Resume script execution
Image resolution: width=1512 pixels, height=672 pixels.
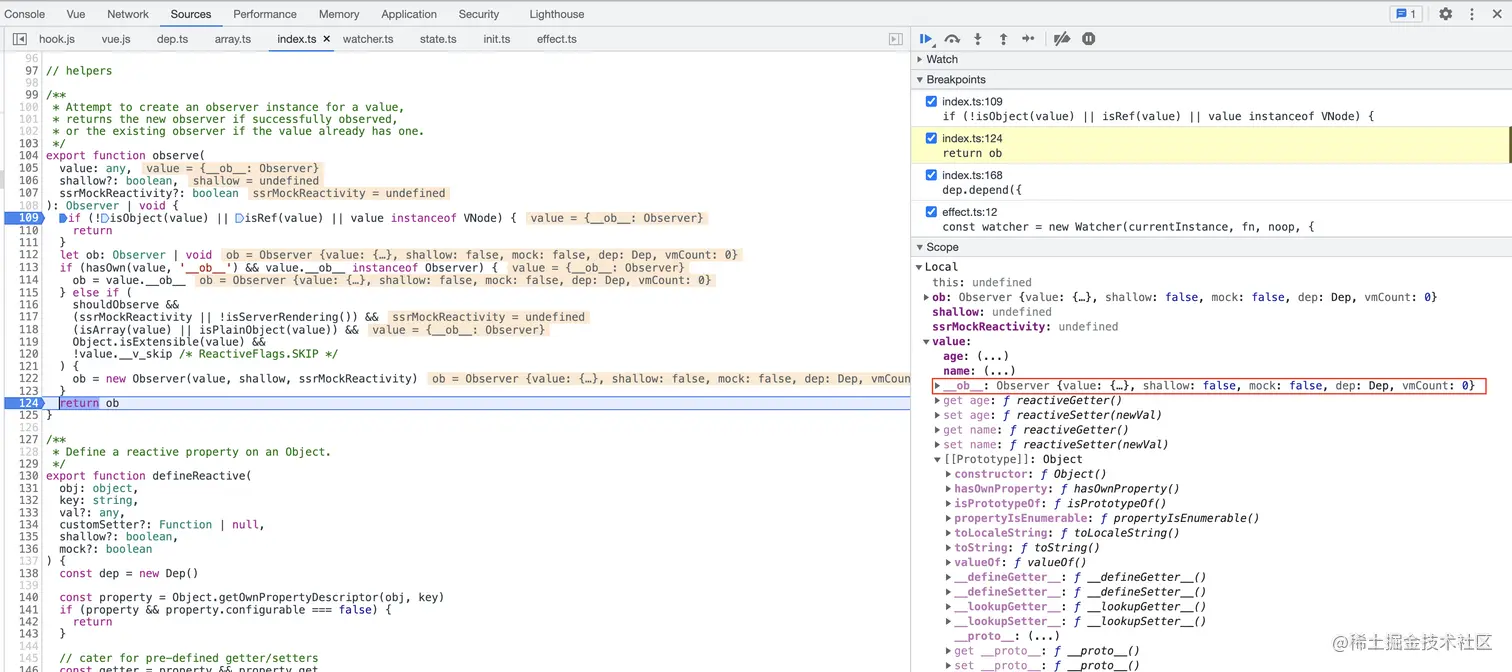925,39
